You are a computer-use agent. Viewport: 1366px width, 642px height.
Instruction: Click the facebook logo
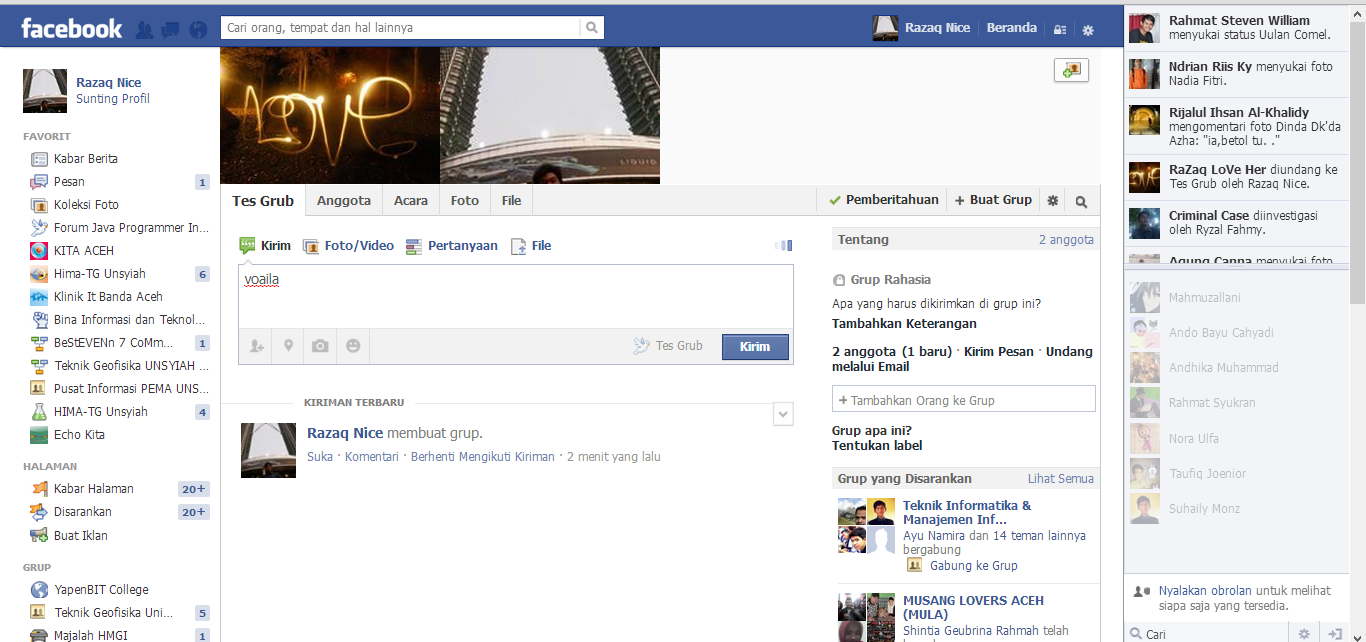pos(72,29)
